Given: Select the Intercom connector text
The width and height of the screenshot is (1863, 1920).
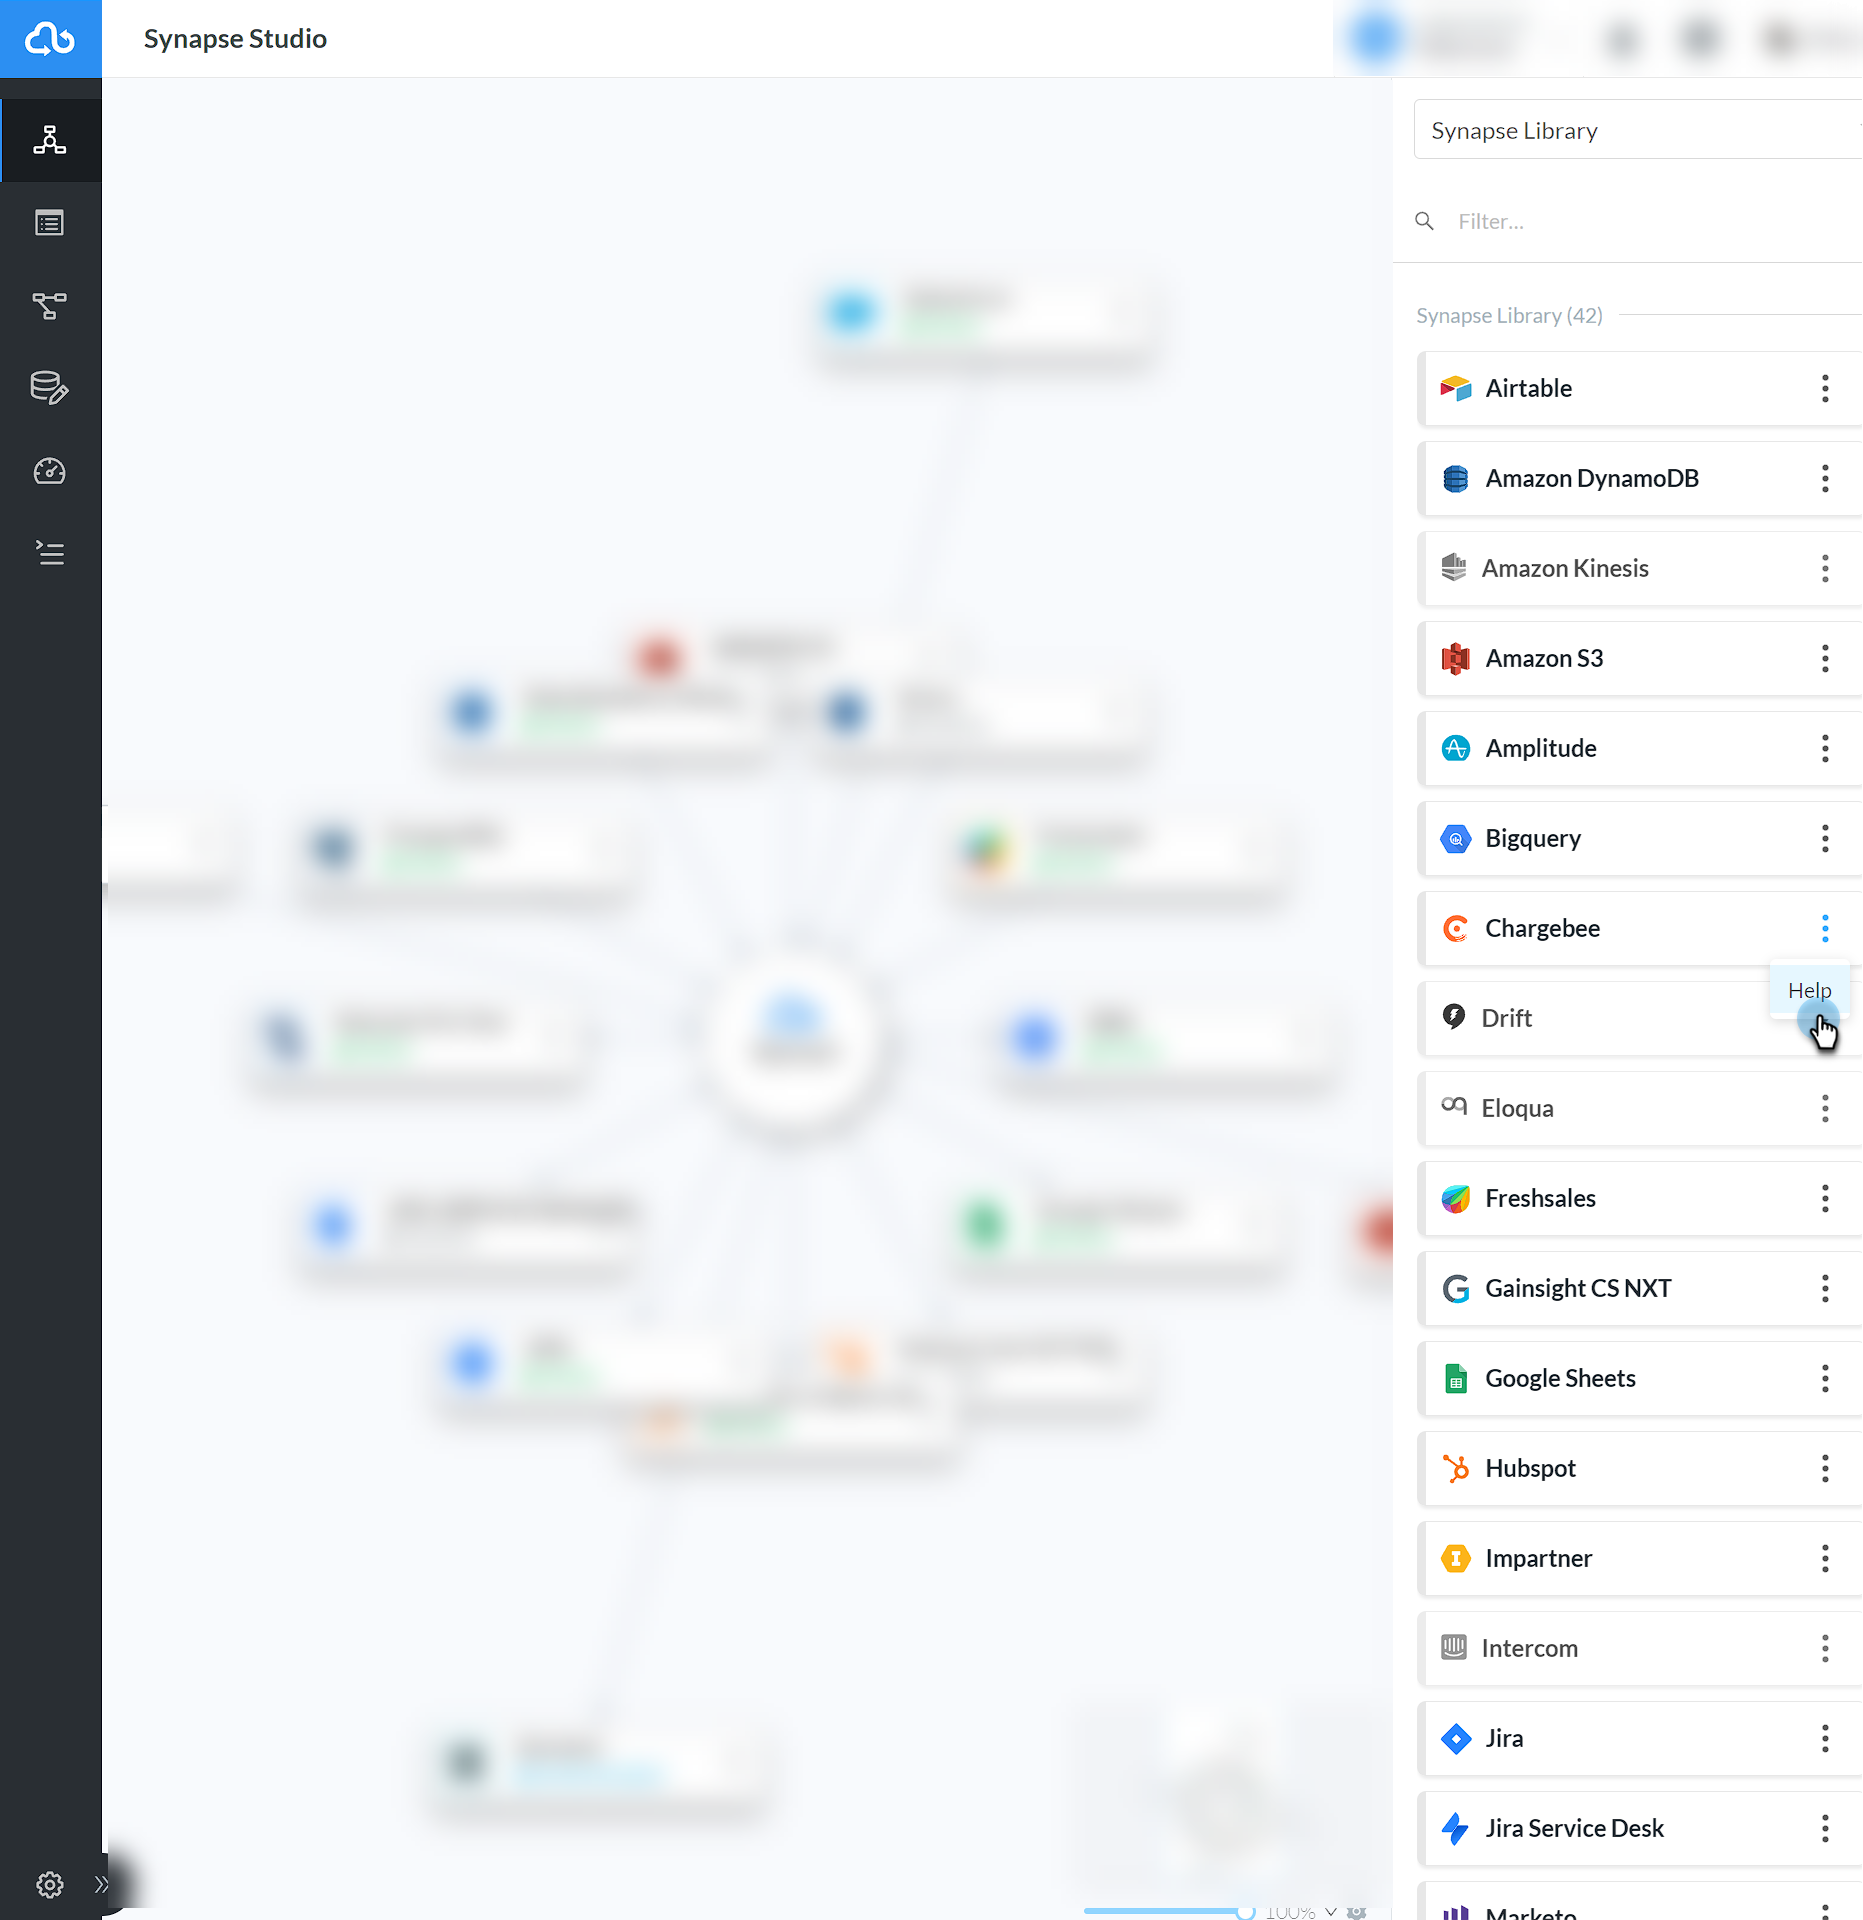Looking at the screenshot, I should tap(1529, 1648).
